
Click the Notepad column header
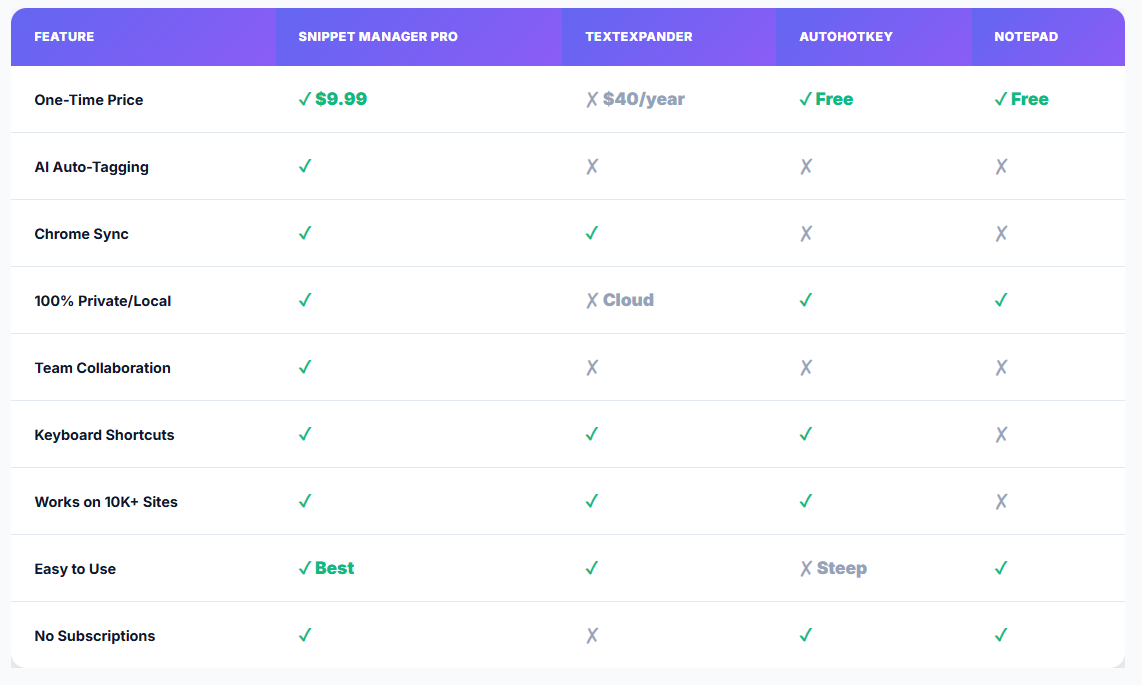click(x=1026, y=37)
